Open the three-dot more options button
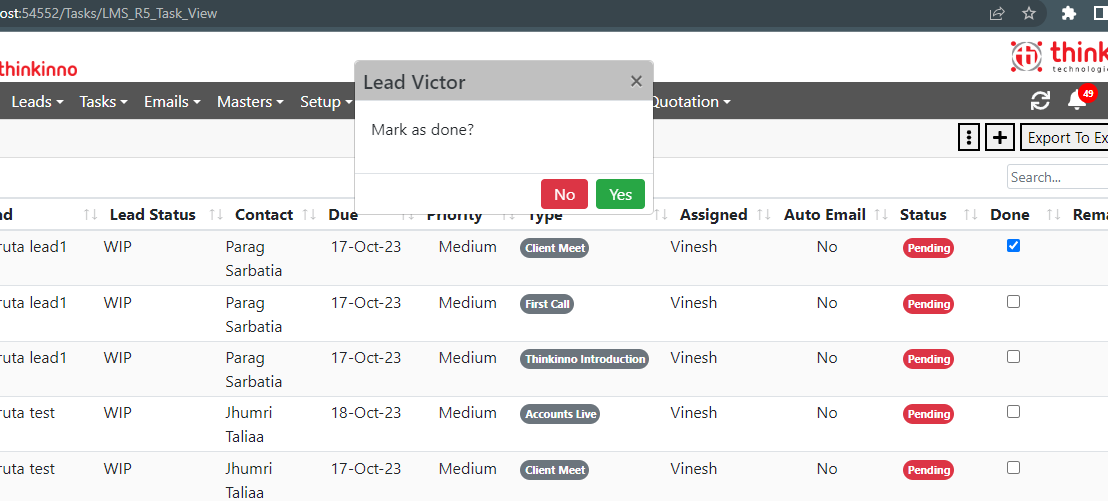1108x501 pixels. (969, 138)
